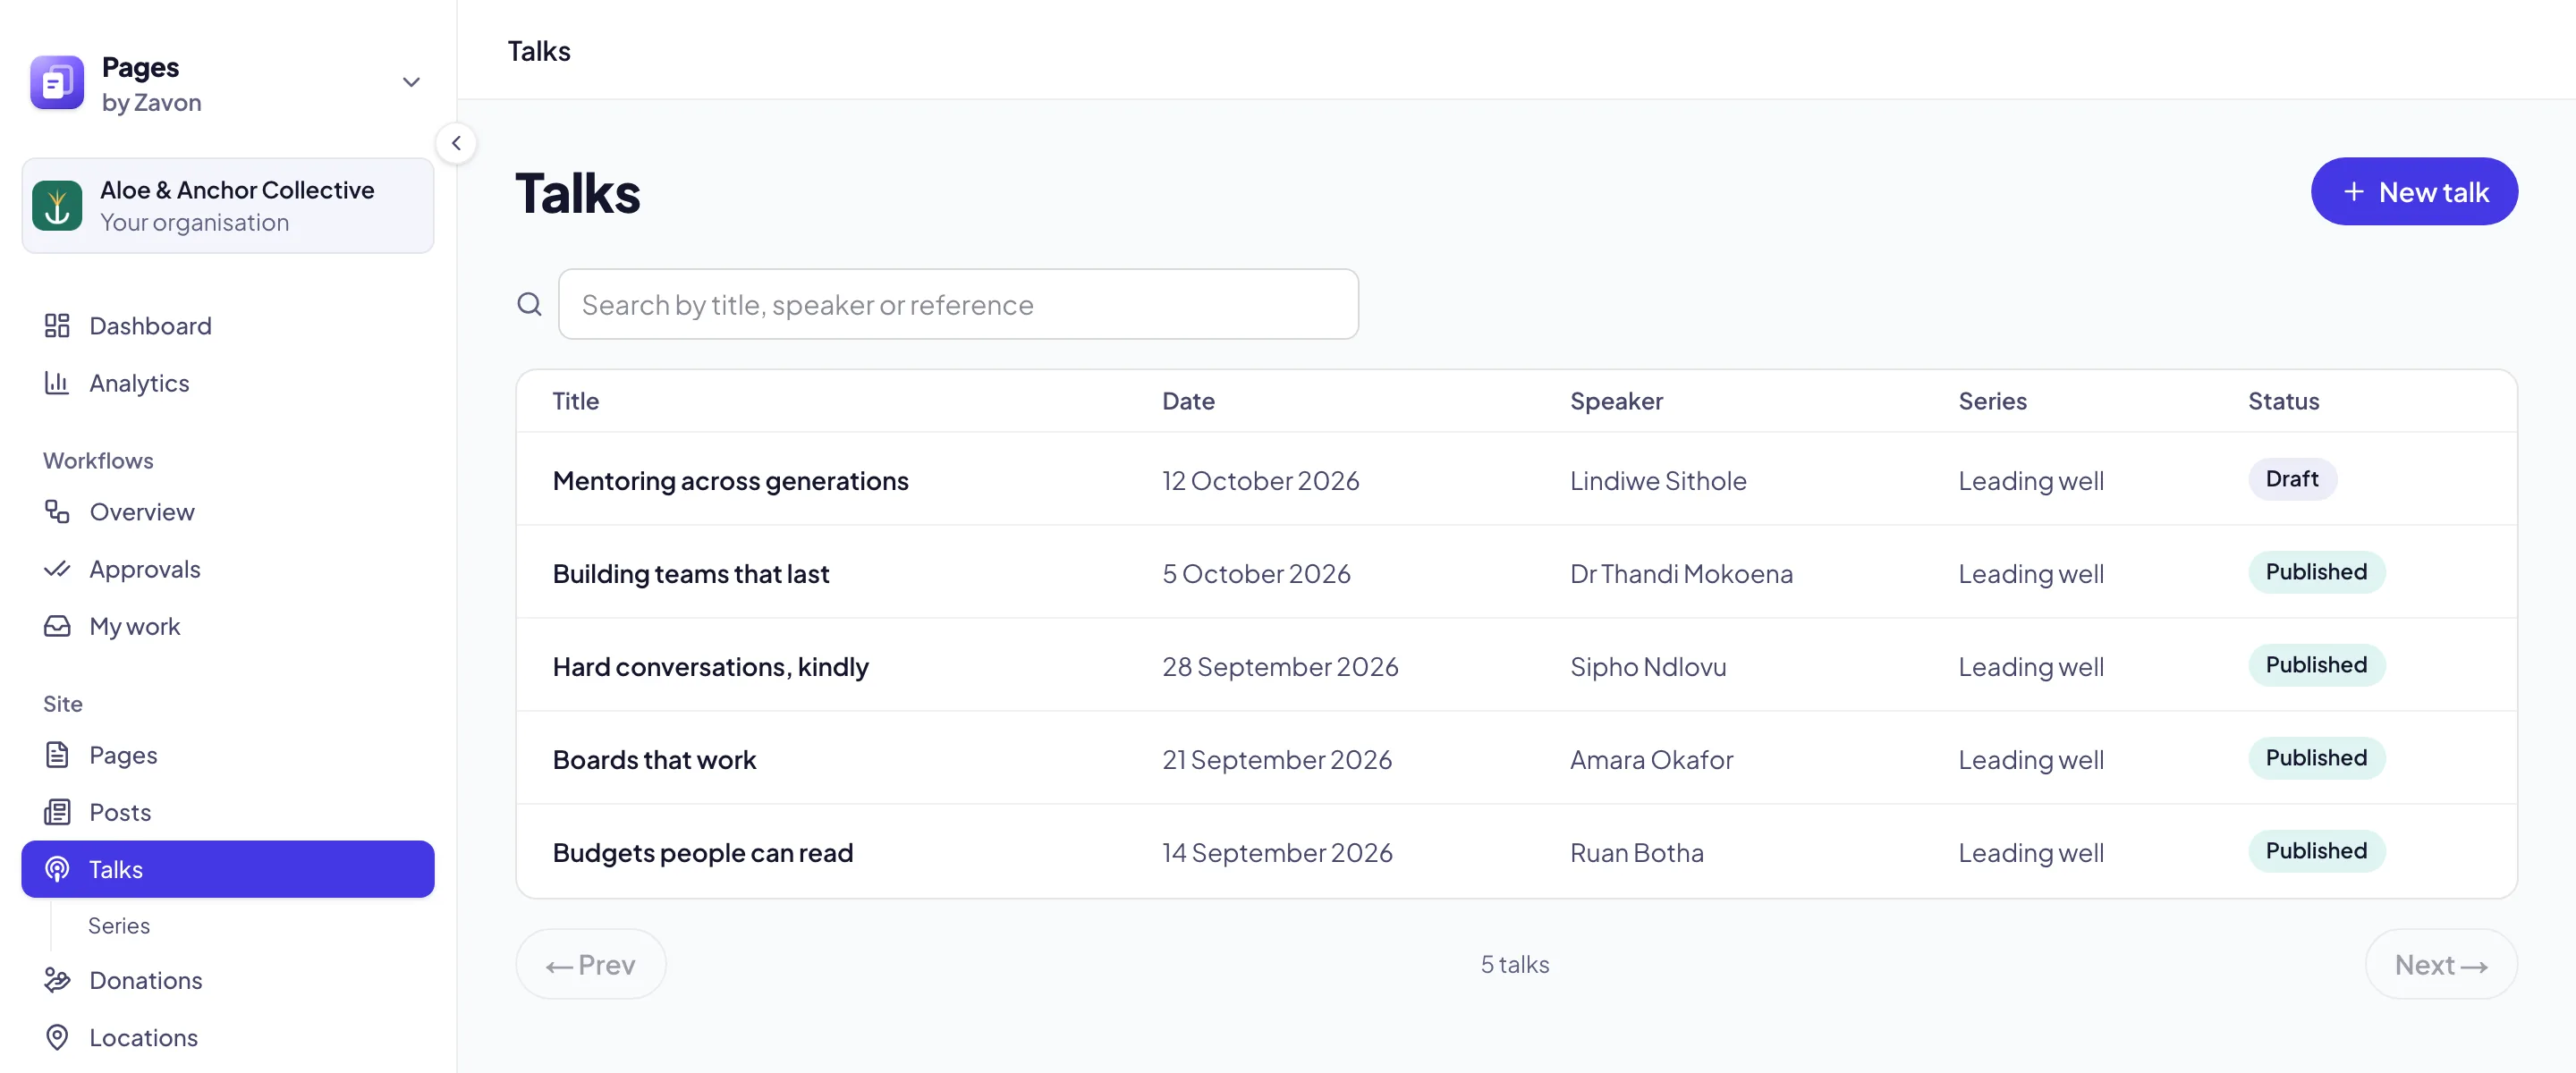Open Approvals in Workflows
The image size is (2576, 1073).
tap(228, 568)
